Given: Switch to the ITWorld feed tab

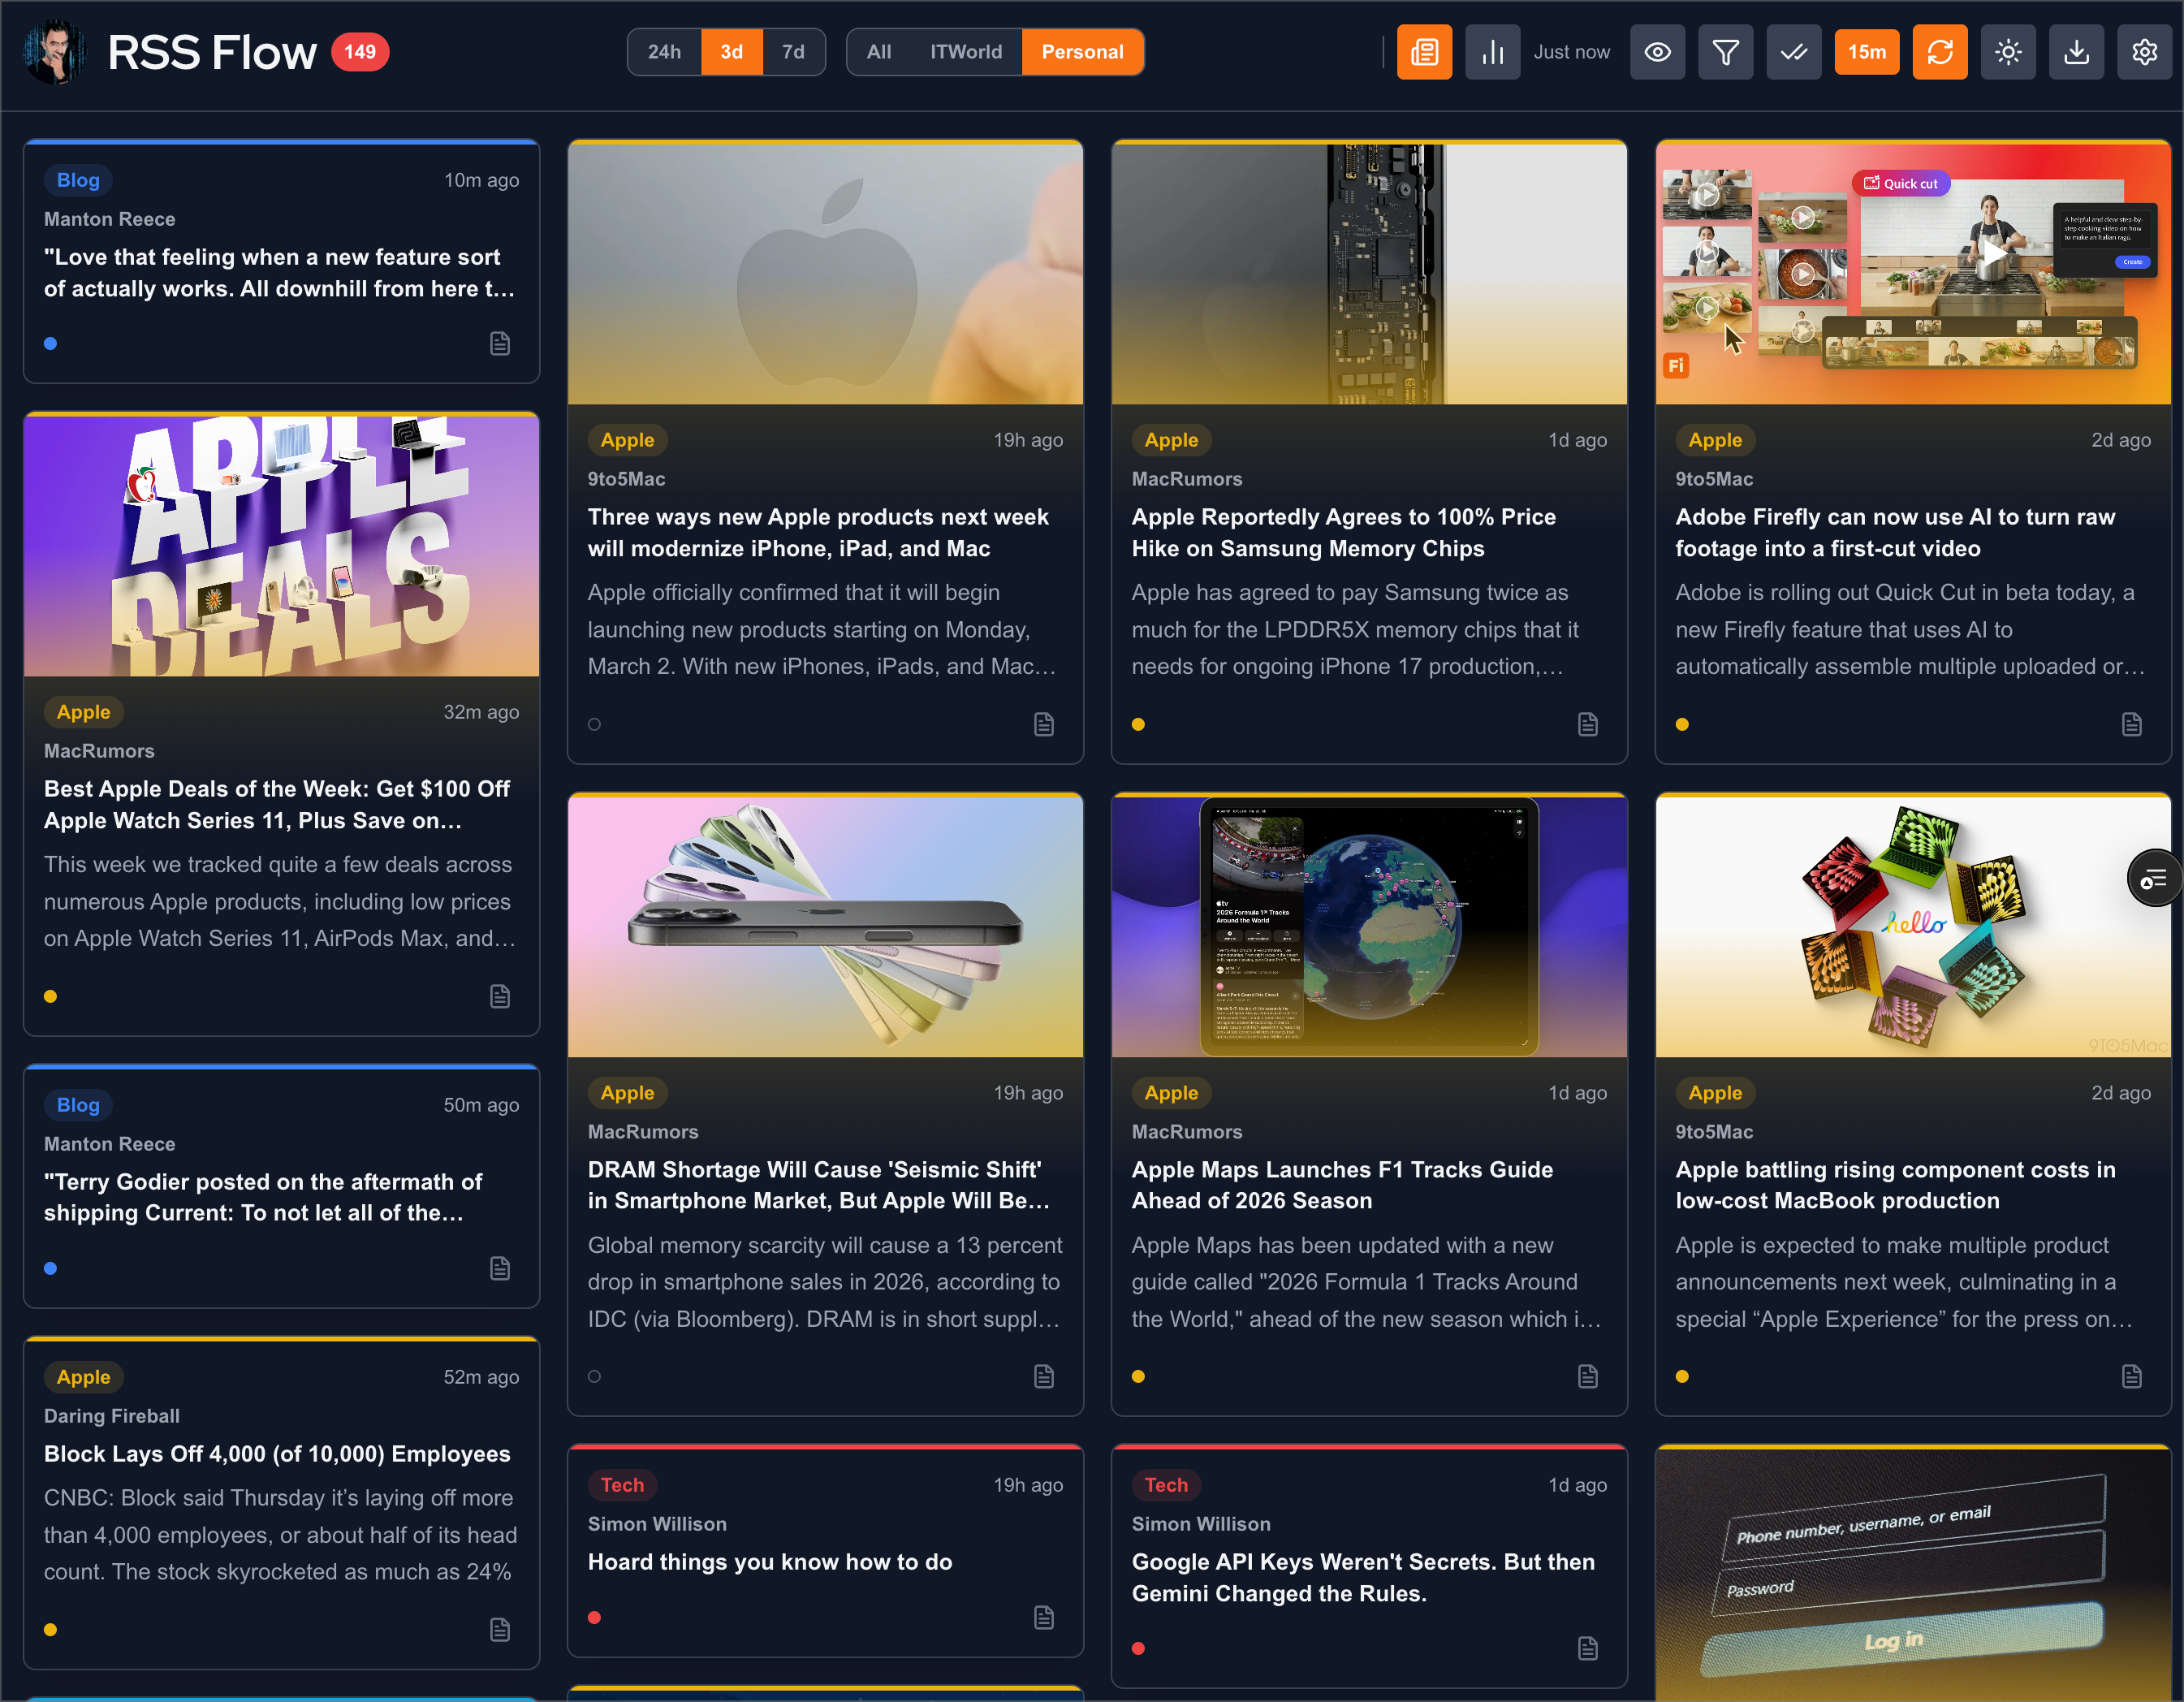Looking at the screenshot, I should (x=965, y=52).
